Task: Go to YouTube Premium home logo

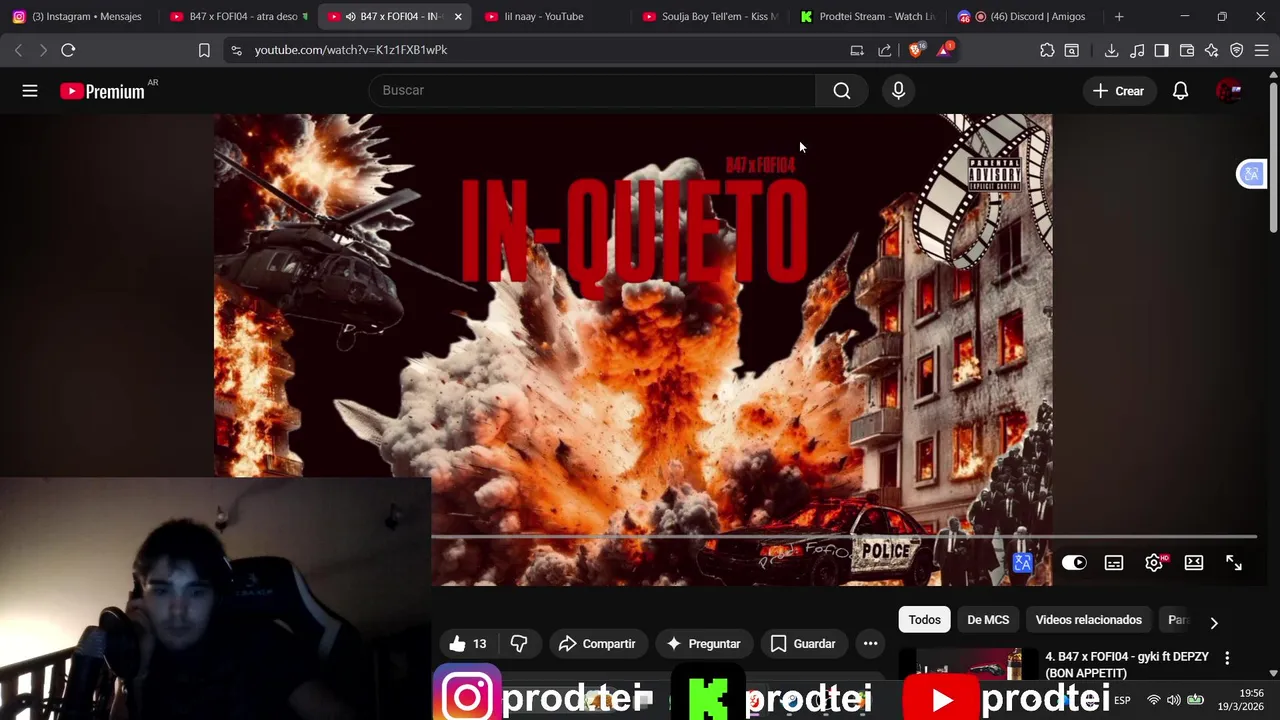Action: [102, 91]
